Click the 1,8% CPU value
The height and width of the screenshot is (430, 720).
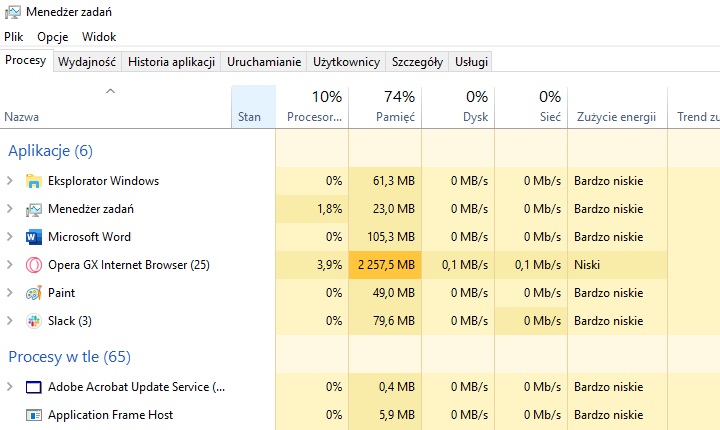click(330, 209)
